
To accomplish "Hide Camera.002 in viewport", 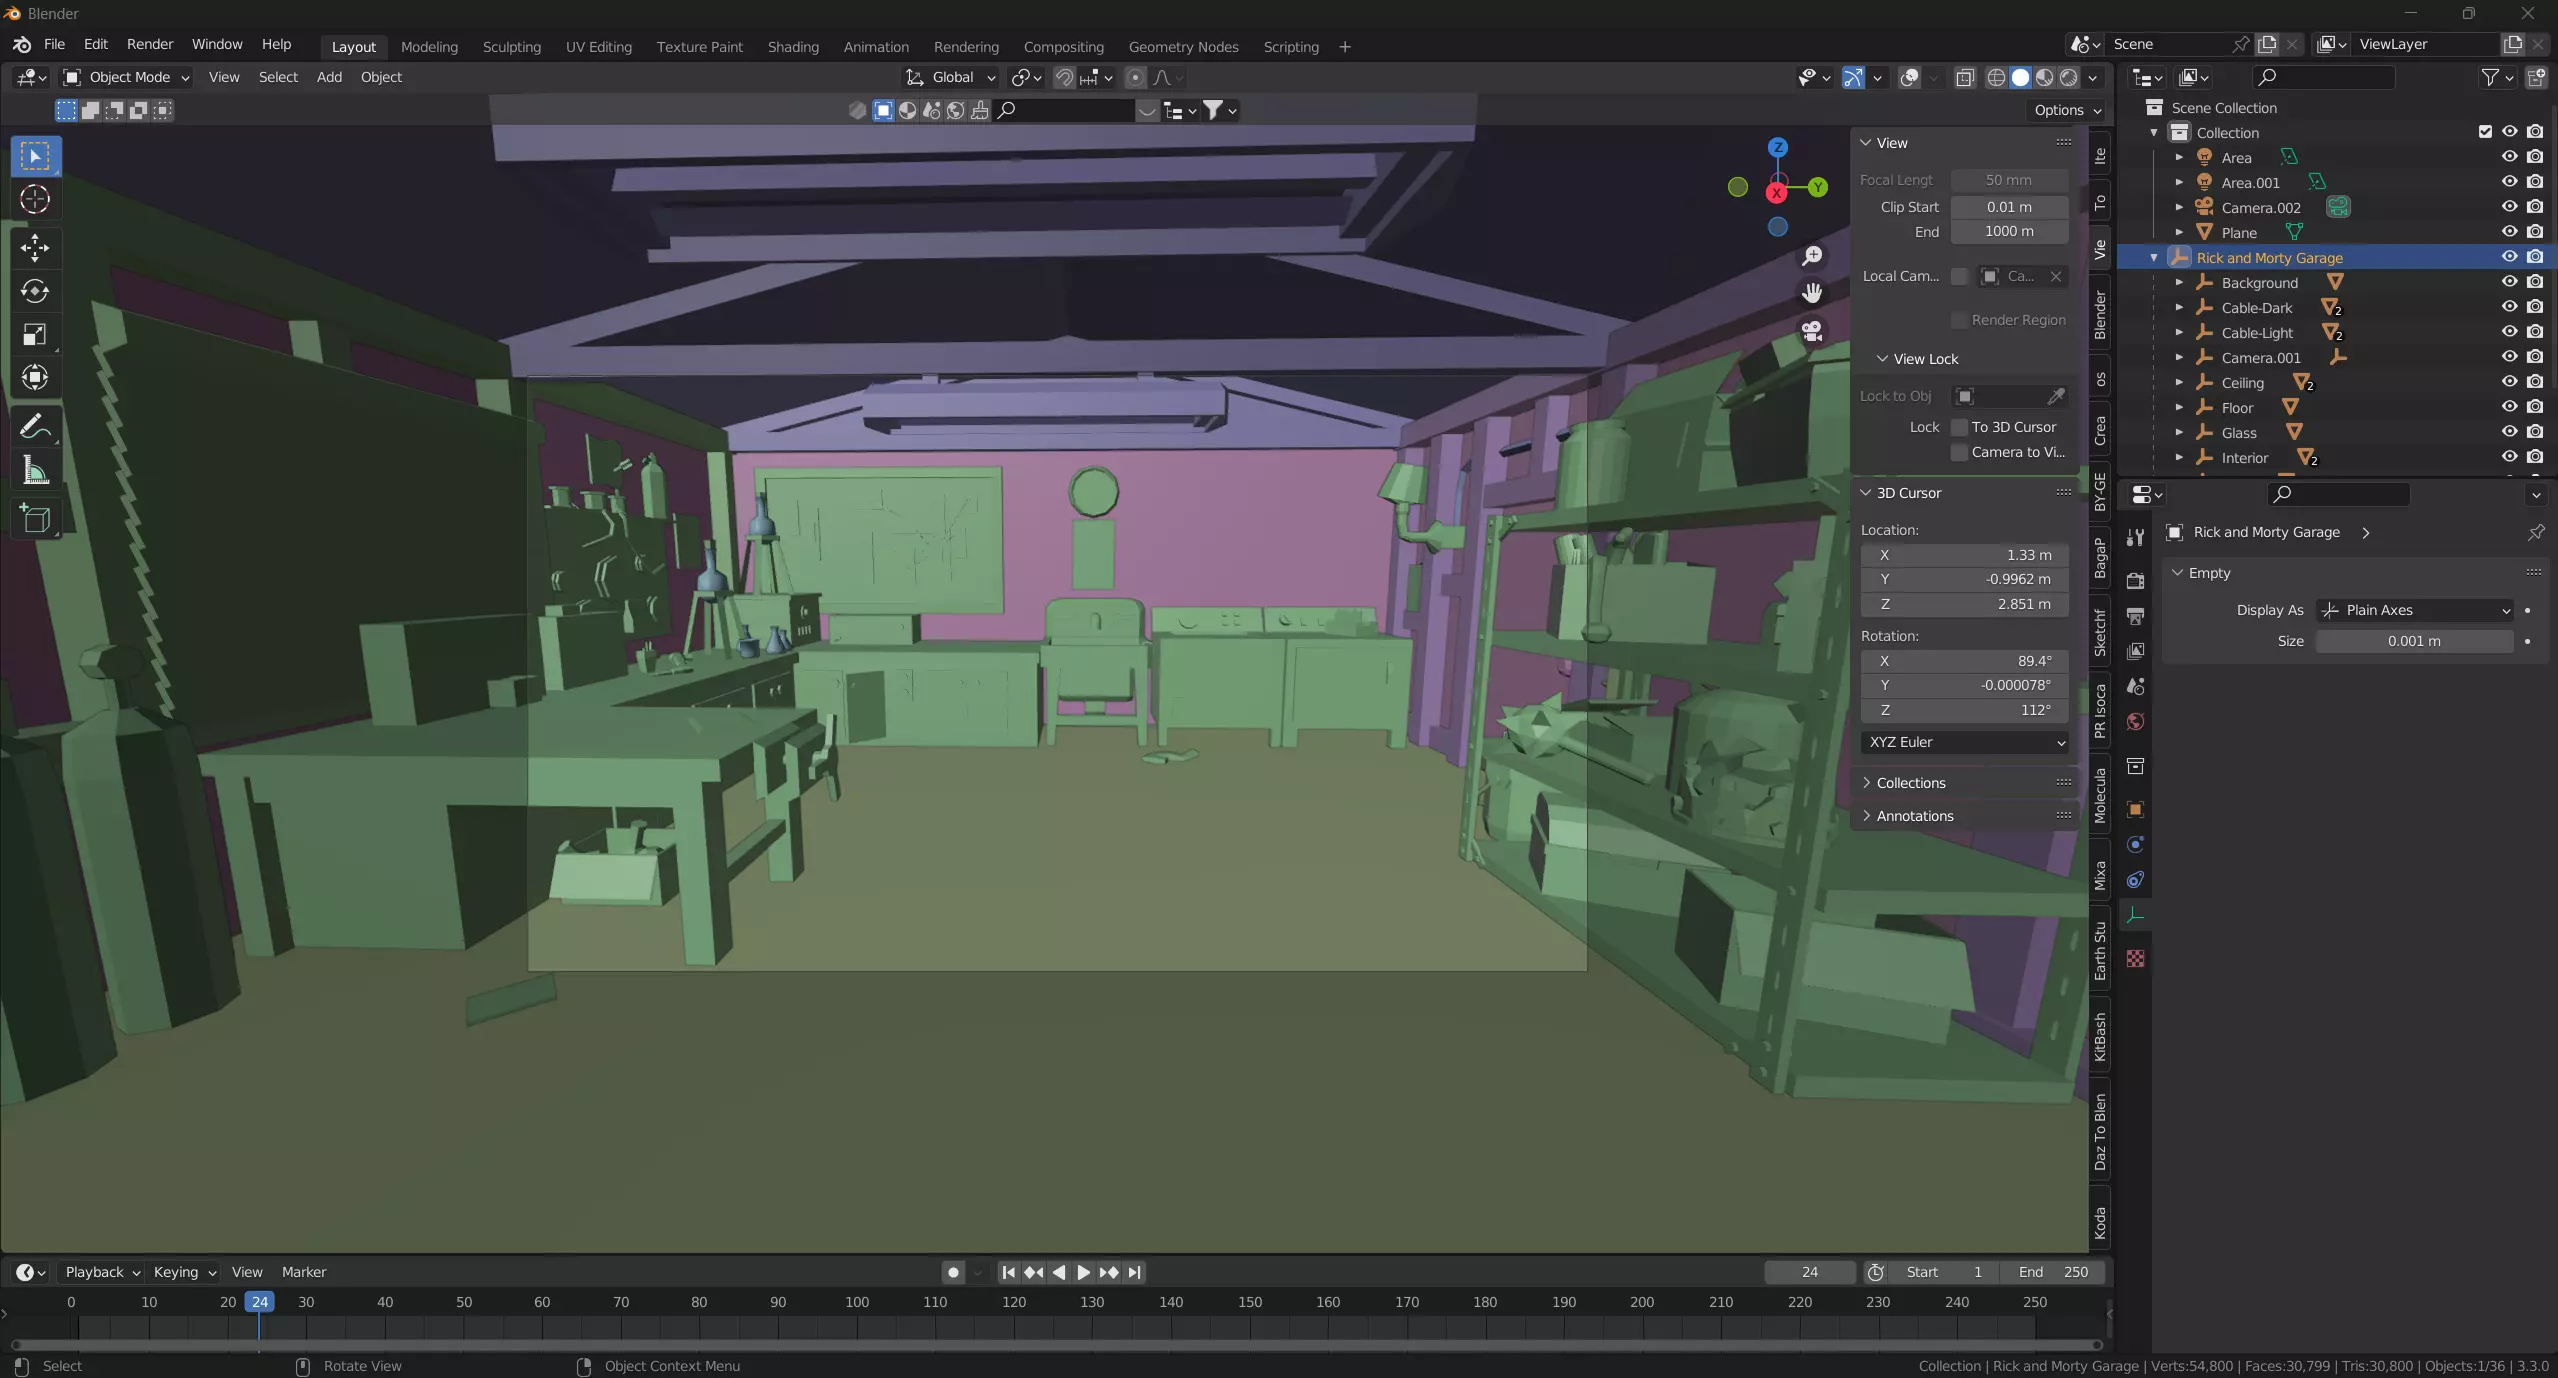I will click(x=2510, y=207).
